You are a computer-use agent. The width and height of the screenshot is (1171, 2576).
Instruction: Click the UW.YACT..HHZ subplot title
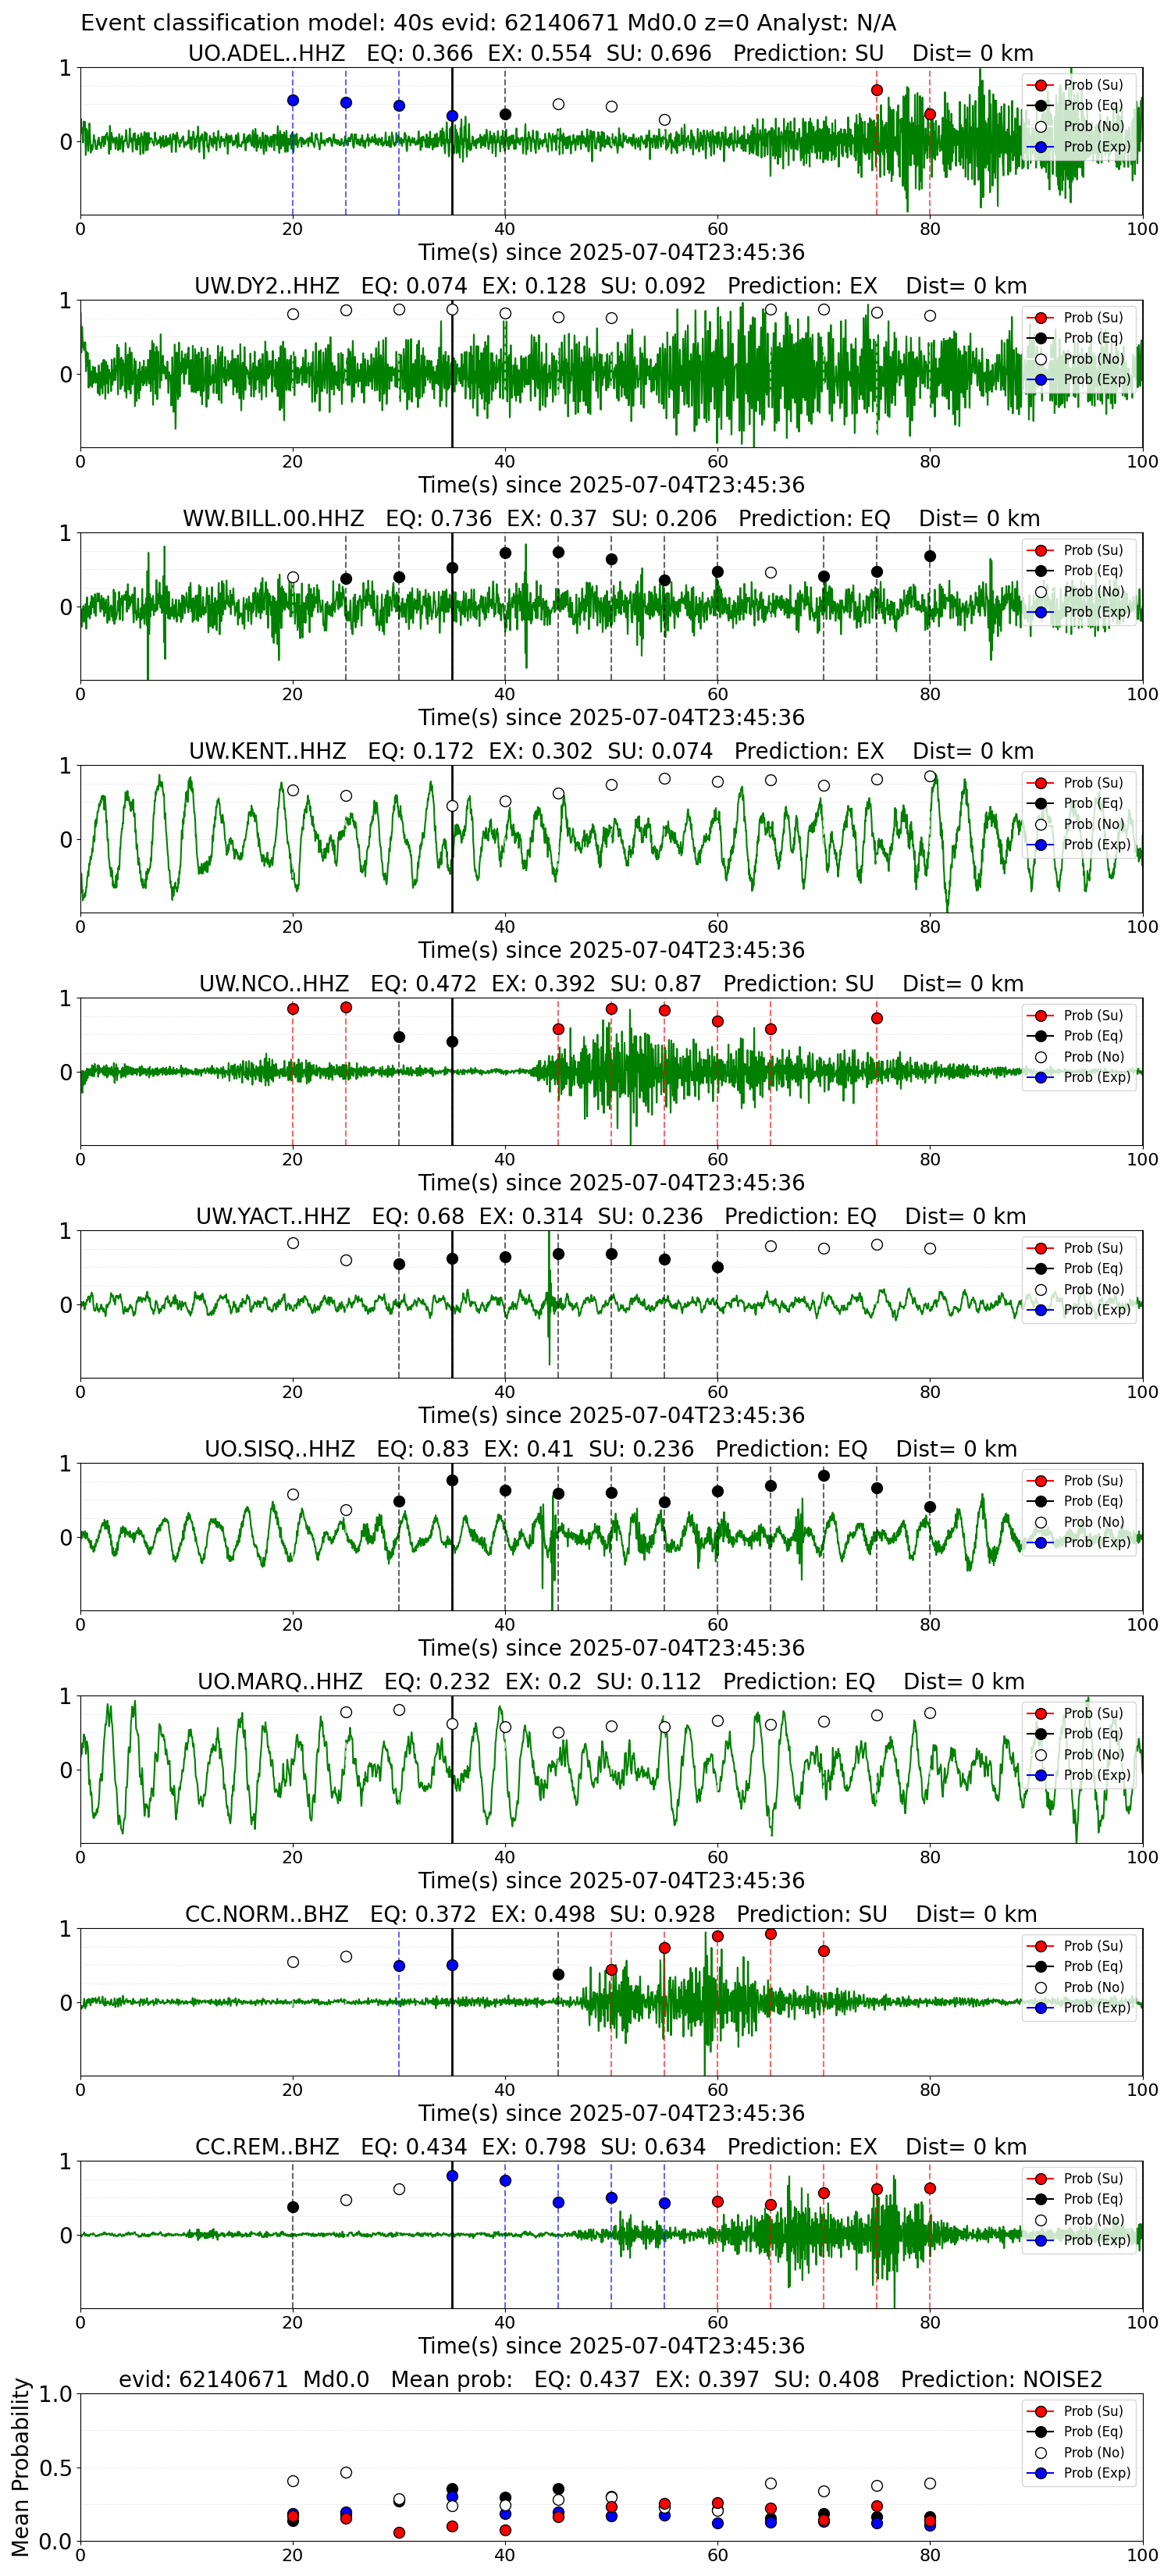[x=610, y=1216]
